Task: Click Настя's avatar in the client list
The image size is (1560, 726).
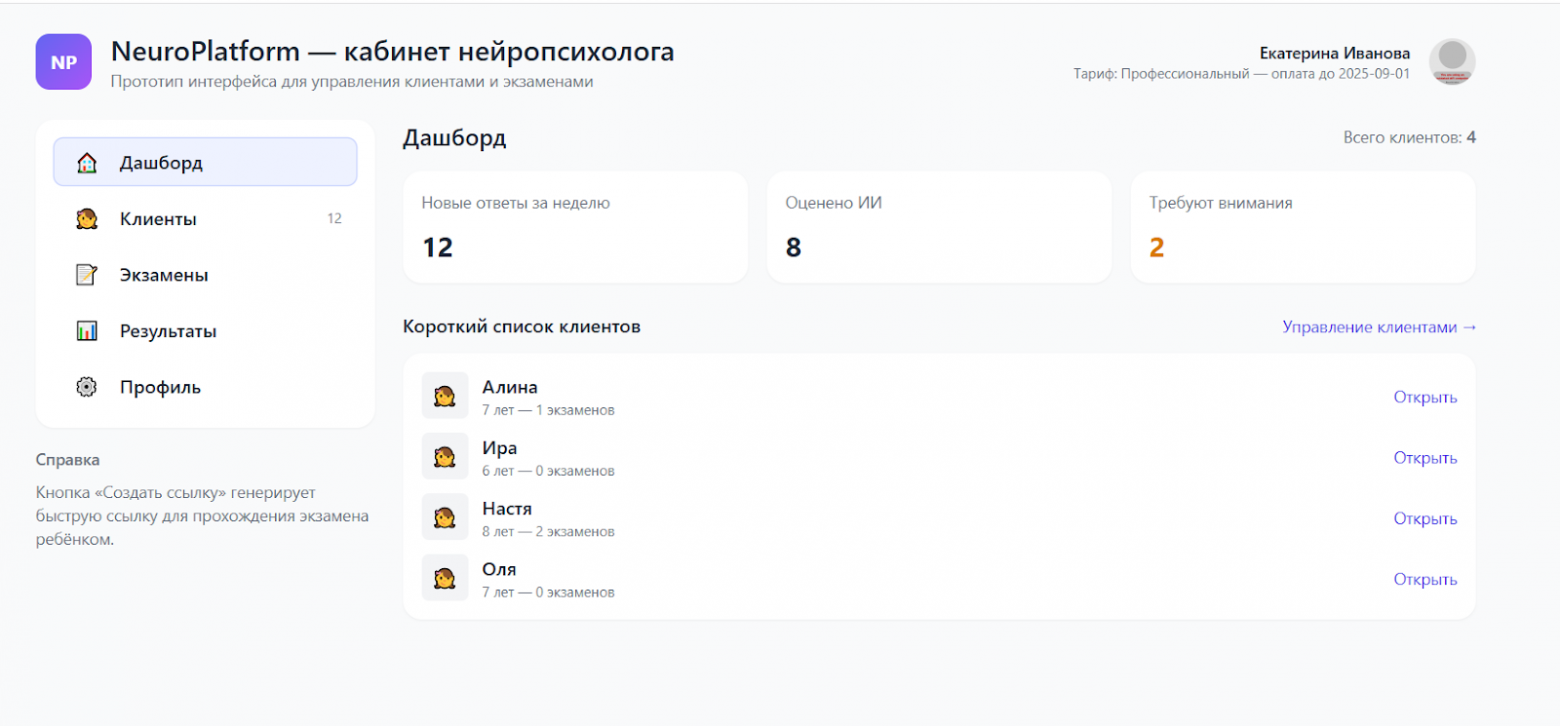Action: tap(445, 517)
